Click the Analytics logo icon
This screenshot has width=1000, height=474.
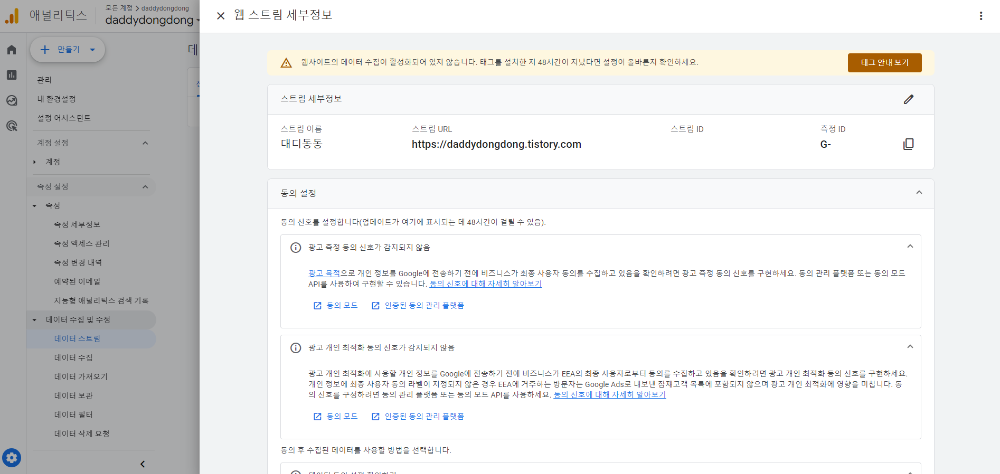point(12,16)
